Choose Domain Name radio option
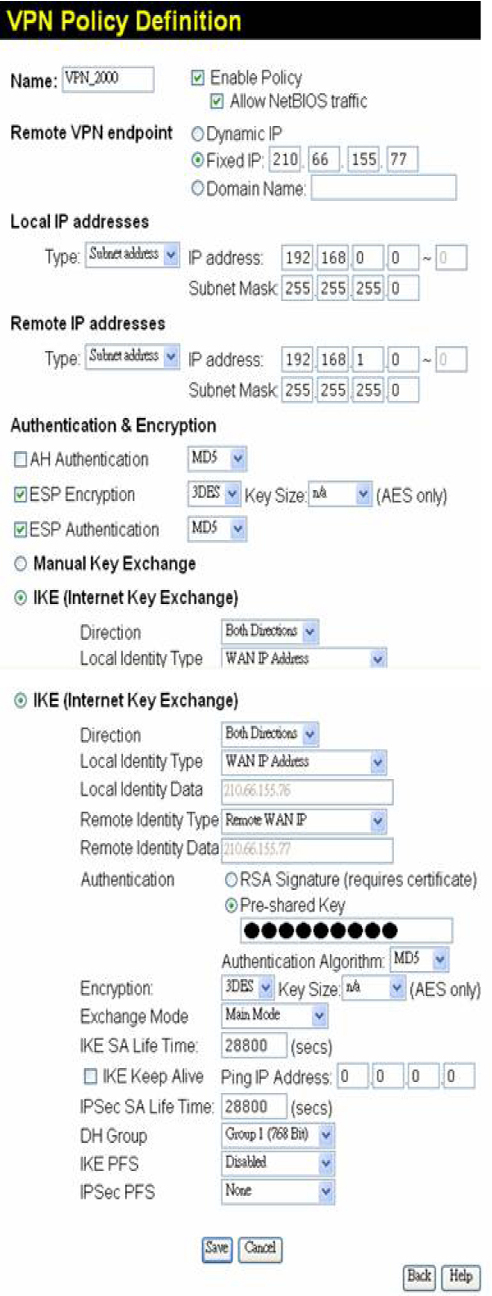Image resolution: width=492 pixels, height=1296 pixels. [x=197, y=187]
